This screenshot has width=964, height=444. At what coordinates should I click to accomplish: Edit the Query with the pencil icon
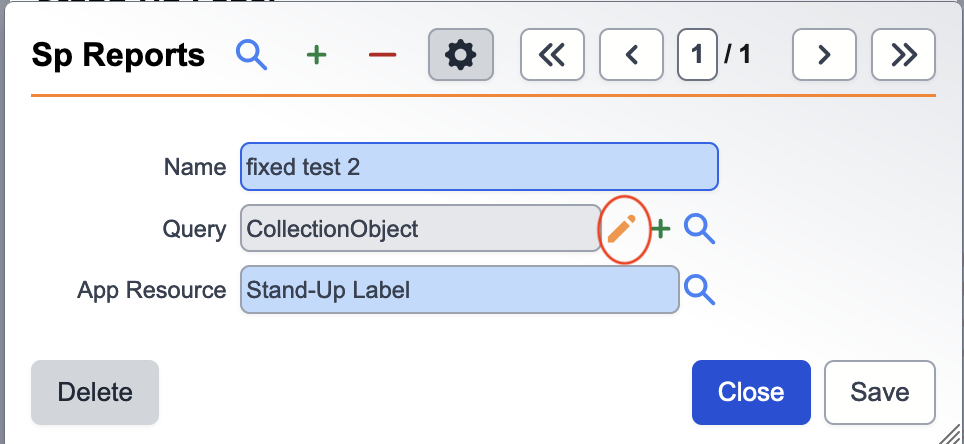(x=621, y=230)
